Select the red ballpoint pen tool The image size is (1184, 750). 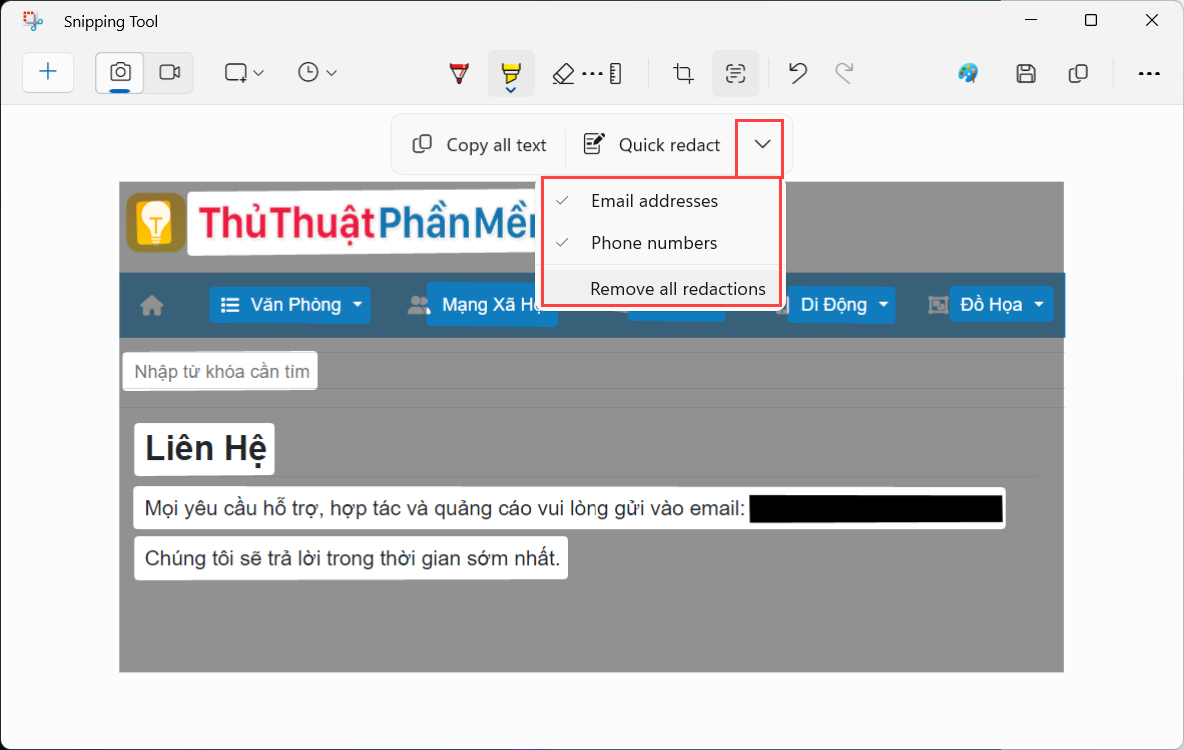tap(459, 73)
